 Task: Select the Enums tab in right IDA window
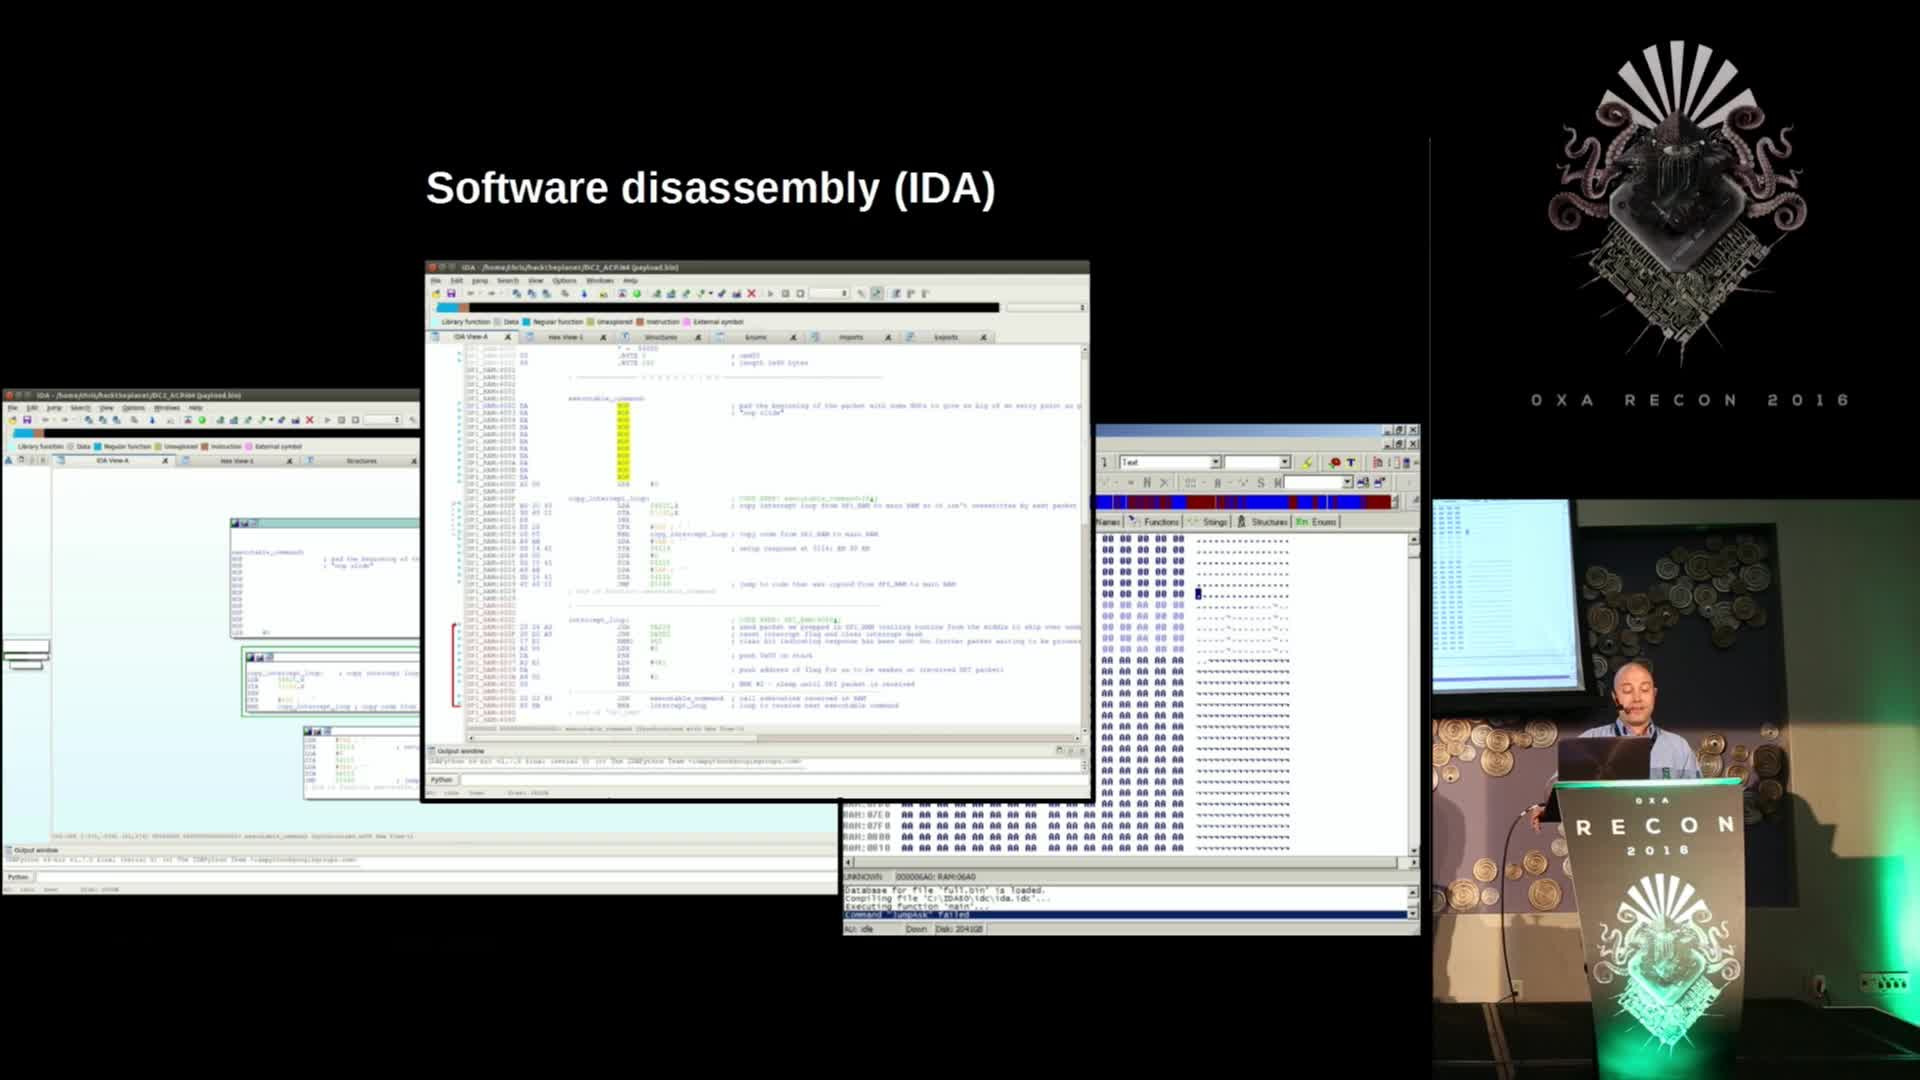(x=1323, y=522)
